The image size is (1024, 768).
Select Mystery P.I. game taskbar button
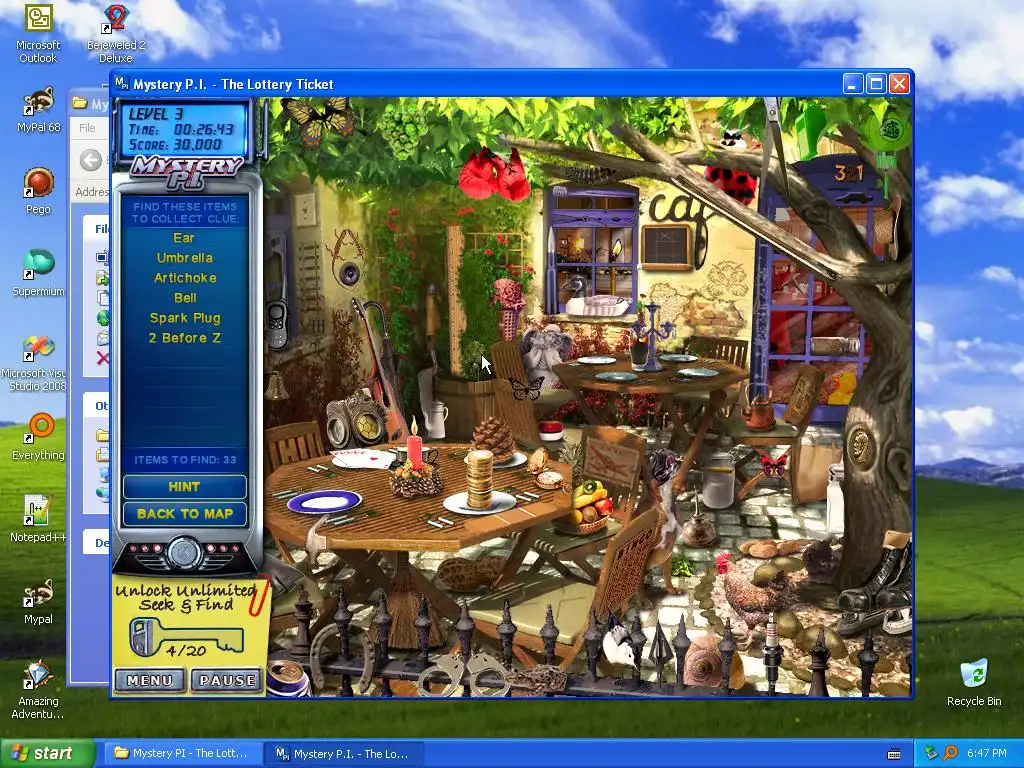click(x=344, y=753)
